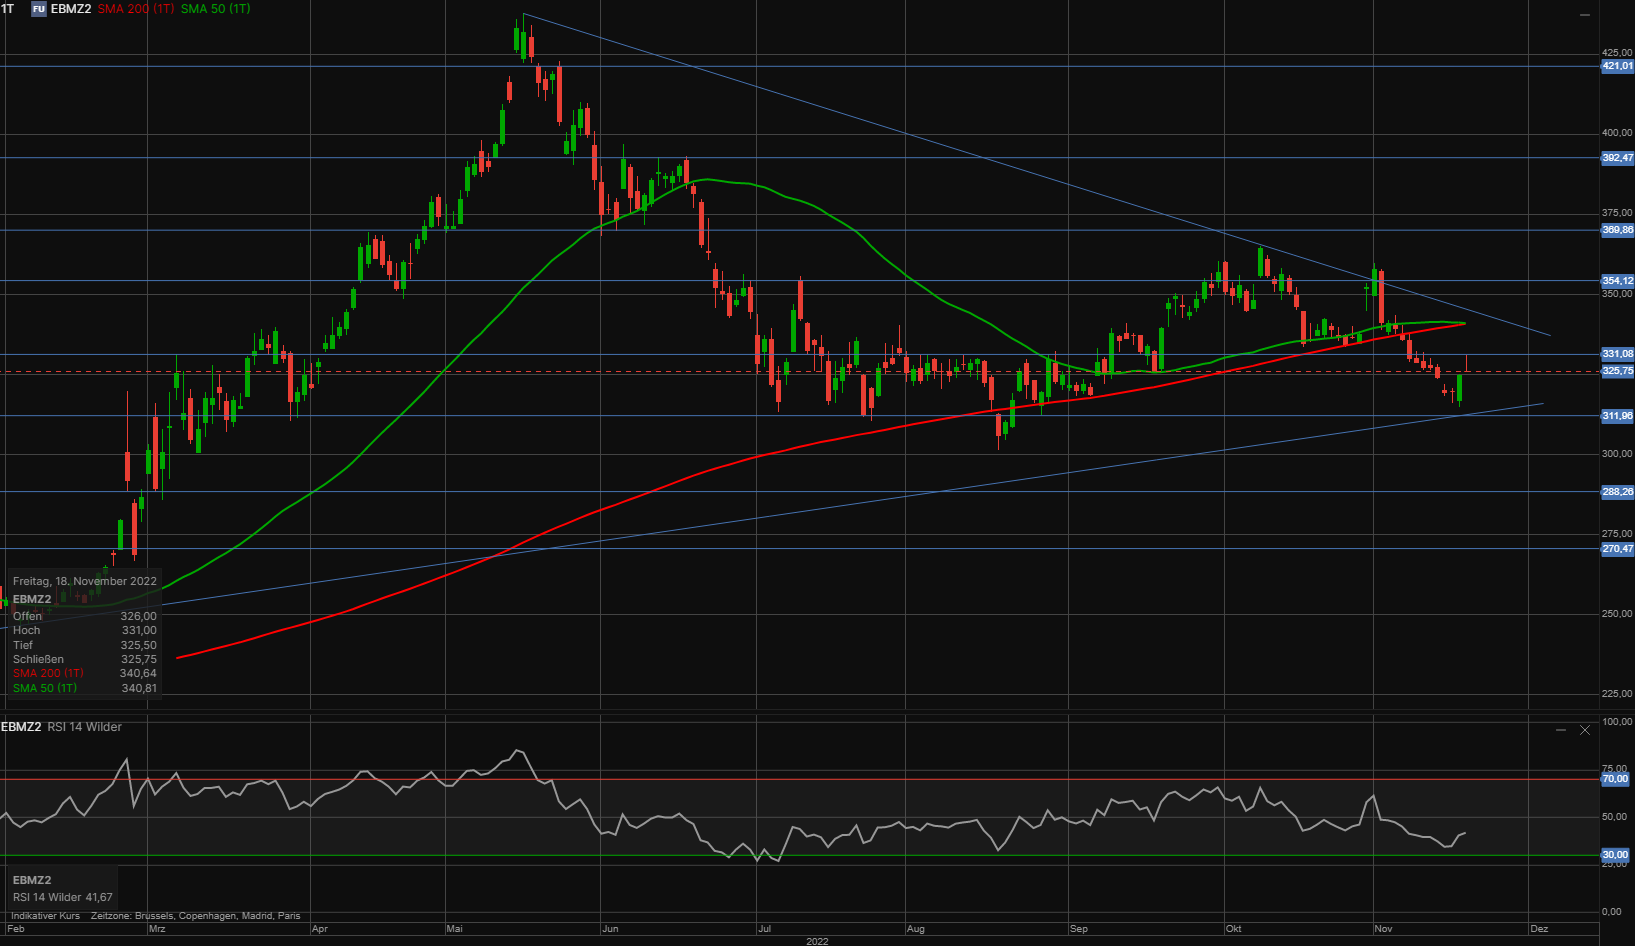Screen dimensions: 1635x946
Task: Select the 288,26 price level marker
Action: [x=1617, y=492]
